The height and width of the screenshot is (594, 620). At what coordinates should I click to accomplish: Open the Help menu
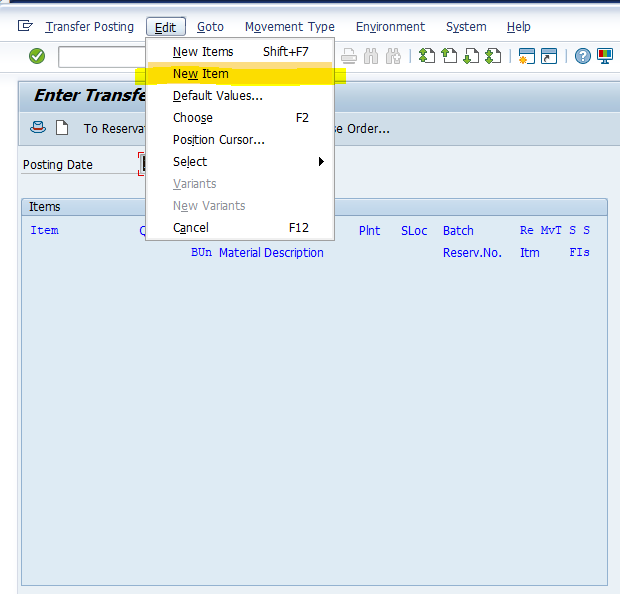518,27
